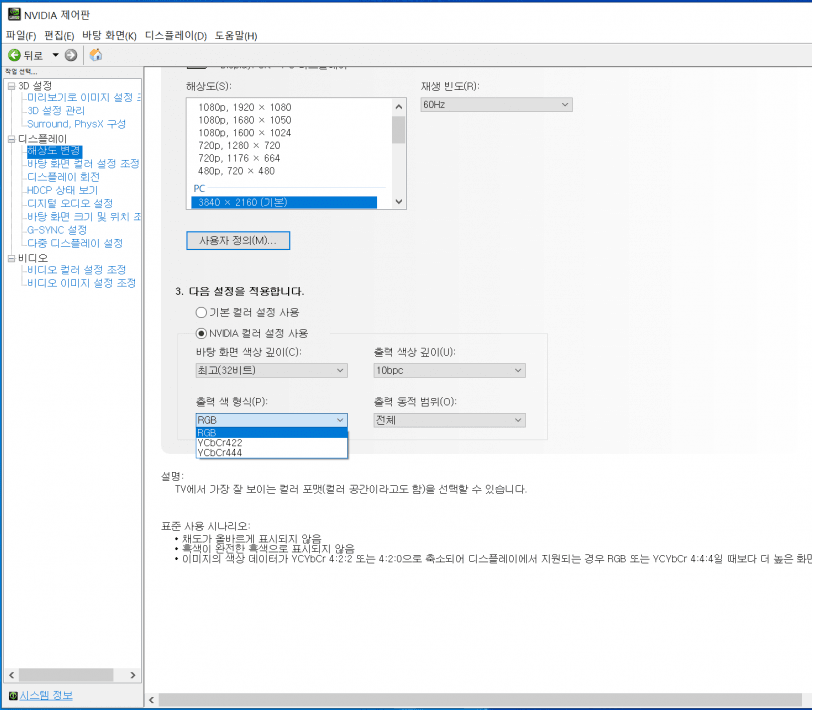Select G-SYNC 설정 in the sidebar tree
Screen dimensions: 814x710
click(57, 230)
